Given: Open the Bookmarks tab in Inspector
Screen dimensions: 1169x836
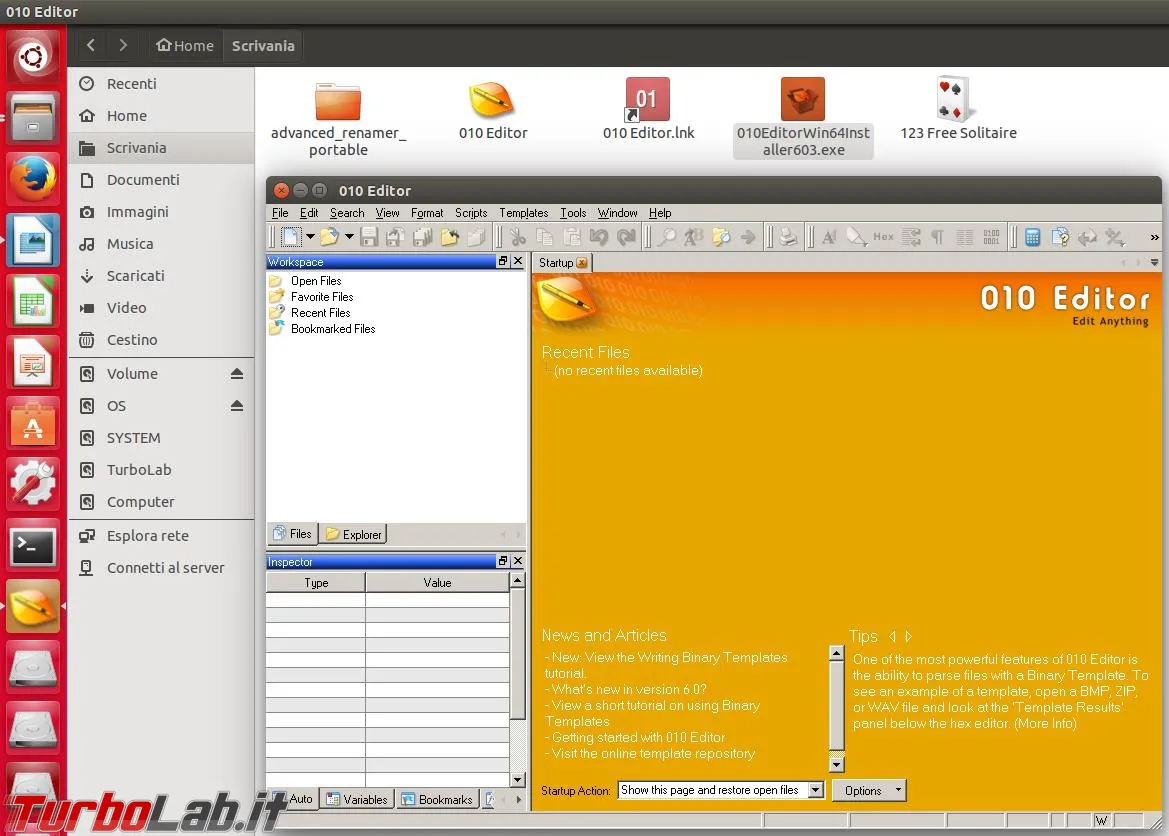Looking at the screenshot, I should pyautogui.click(x=437, y=799).
